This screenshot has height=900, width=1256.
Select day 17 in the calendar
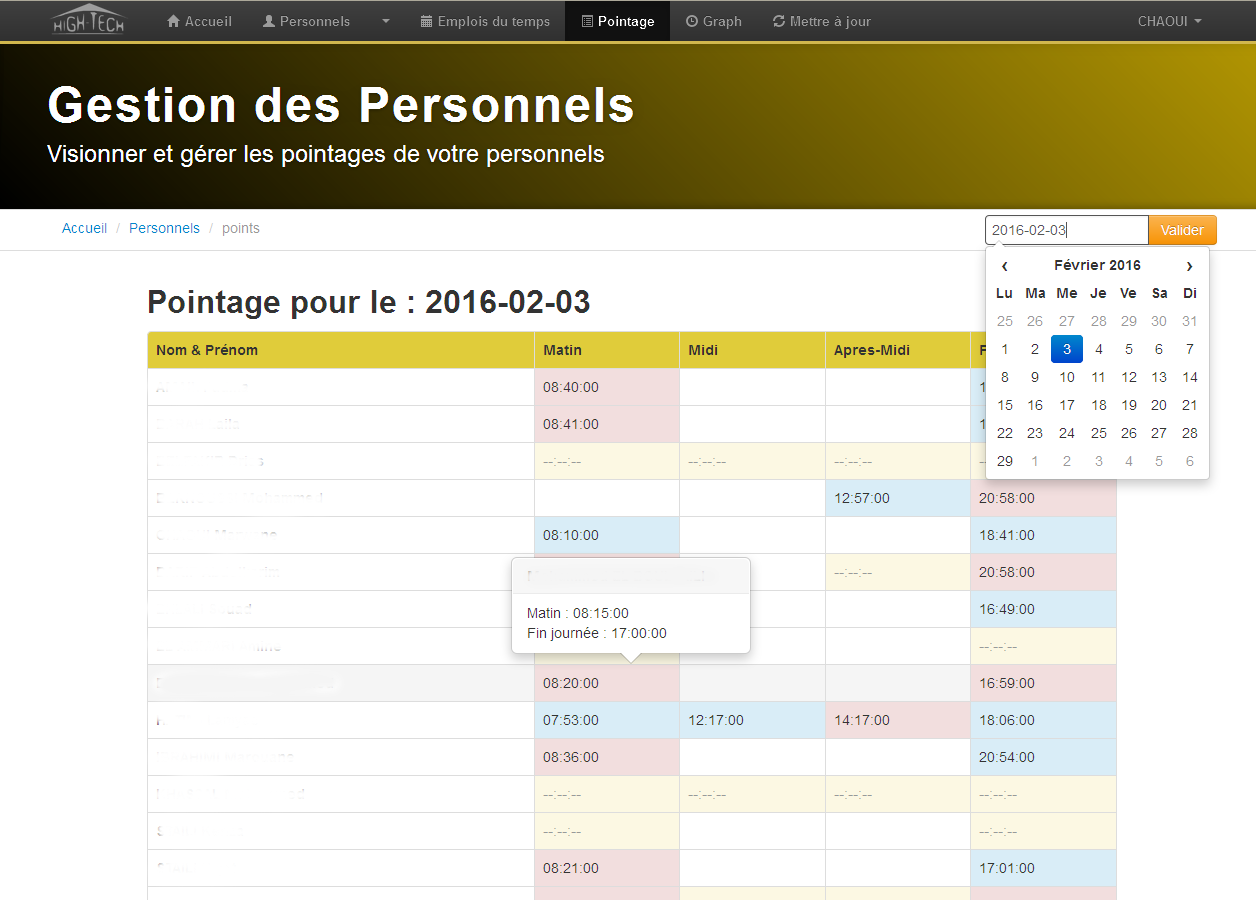[1067, 405]
